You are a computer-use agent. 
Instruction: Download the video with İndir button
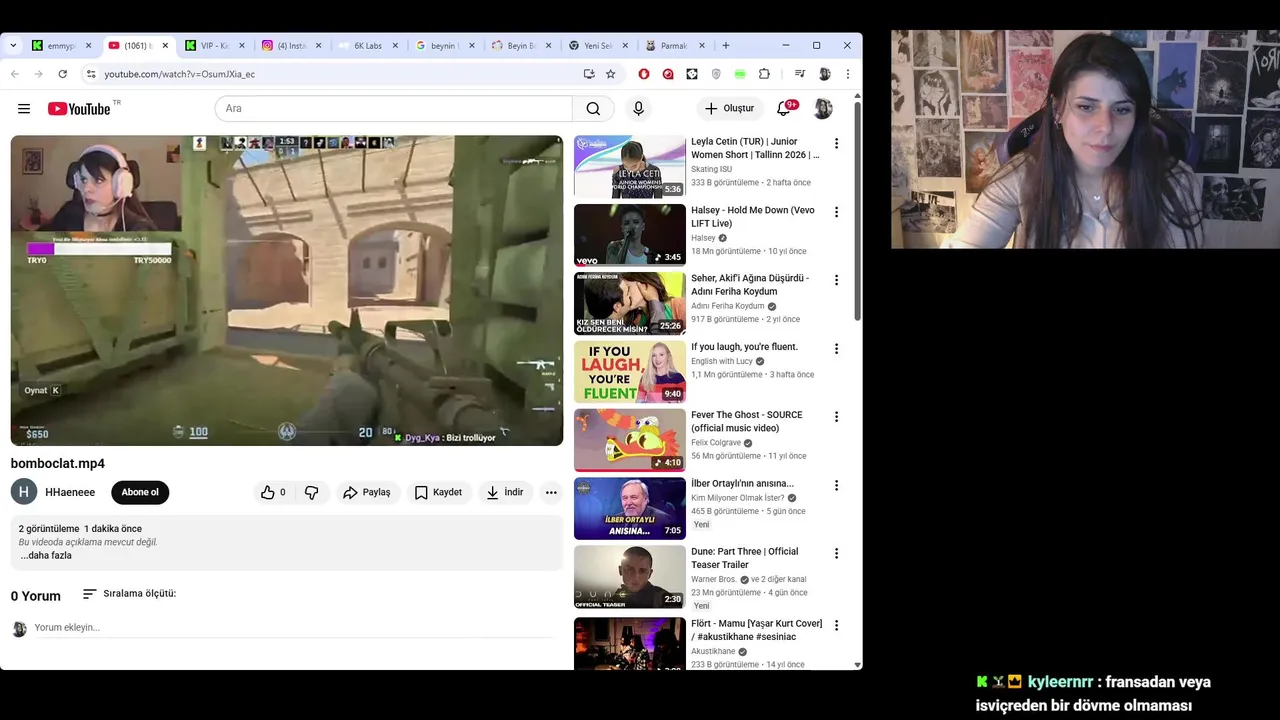505,492
